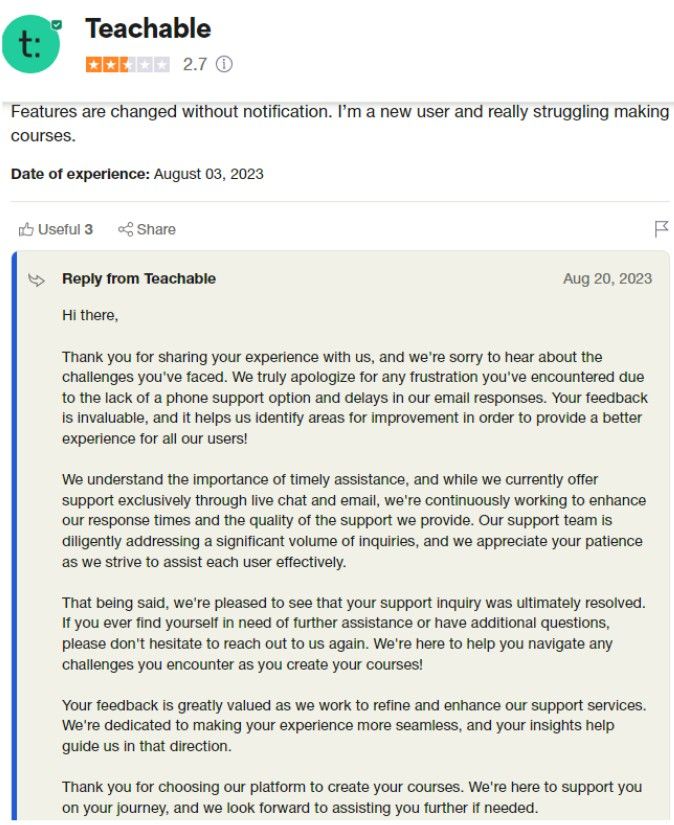
Task: Click the "Reply from Teachable" heading
Action: [x=139, y=279]
